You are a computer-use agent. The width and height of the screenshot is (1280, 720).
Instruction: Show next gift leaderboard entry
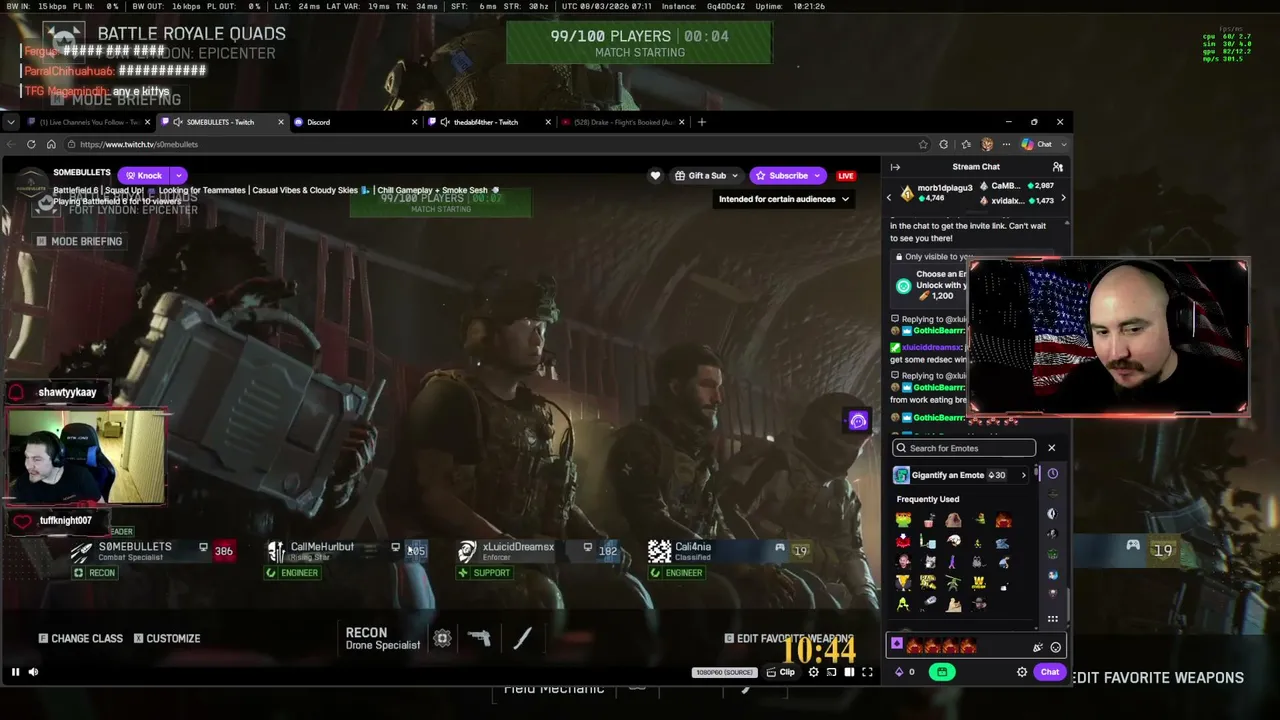[x=1062, y=198]
